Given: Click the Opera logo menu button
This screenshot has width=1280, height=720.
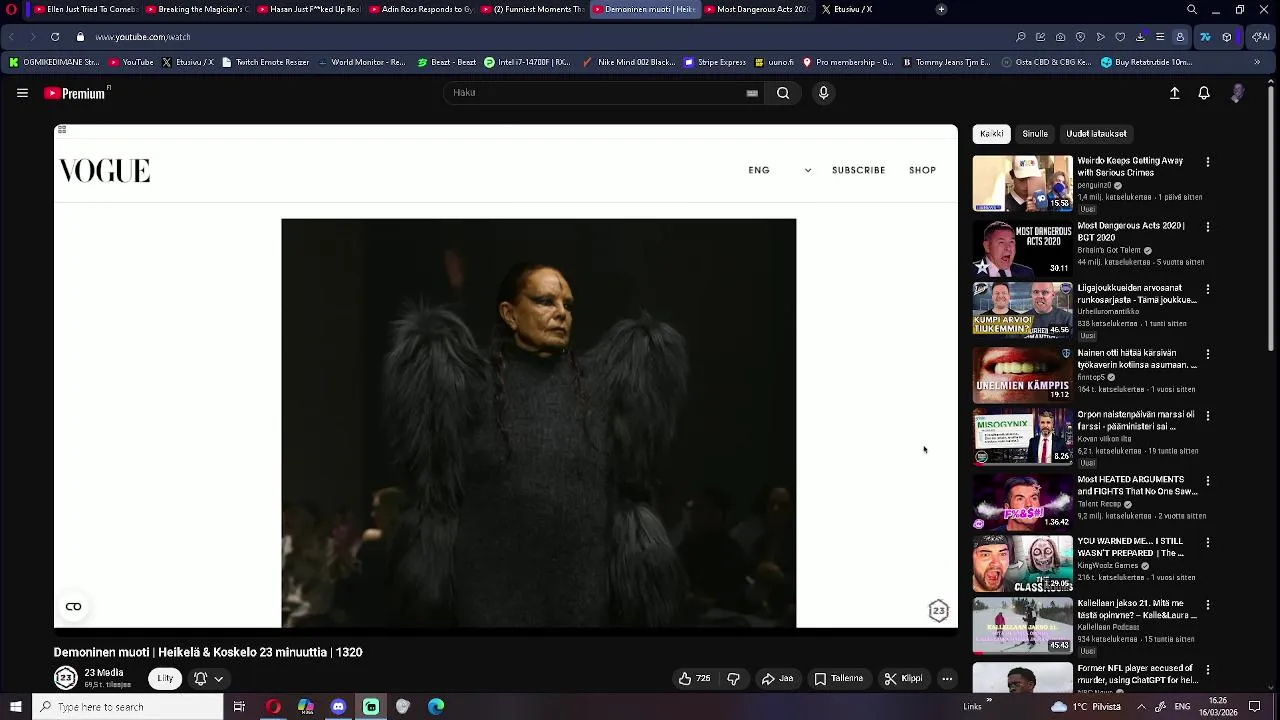Looking at the screenshot, I should pos(12,9).
